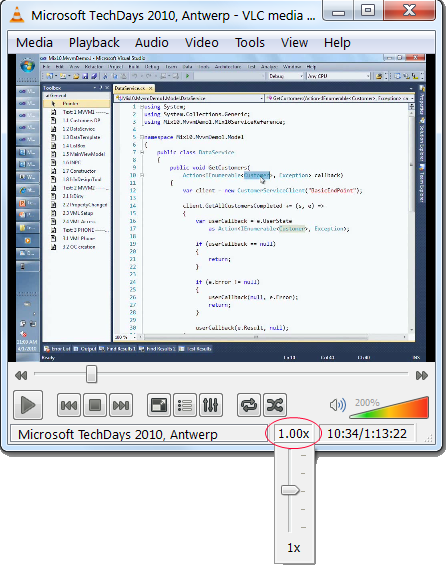Viewport: 446px width, 567px height.
Task: Open extended settings equalizer icon
Action: coord(211,405)
